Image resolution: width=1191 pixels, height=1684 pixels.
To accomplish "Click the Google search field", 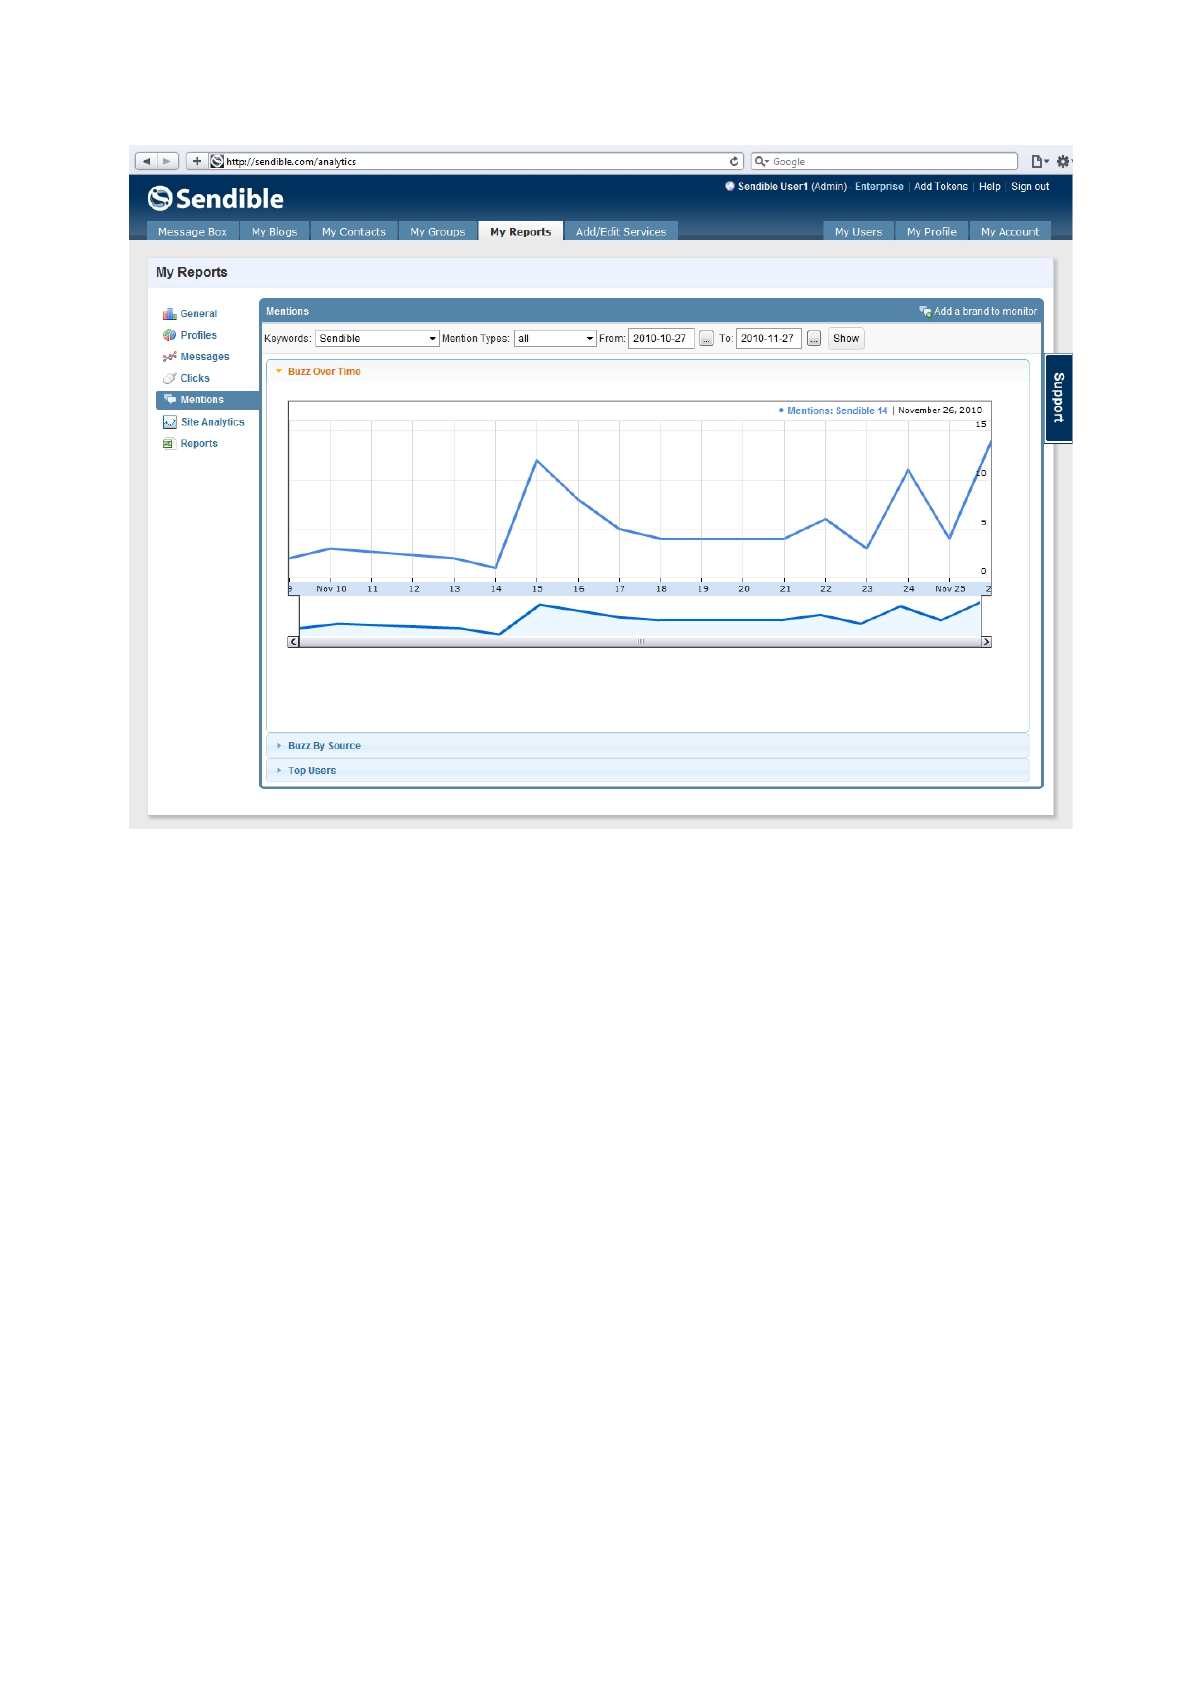I will [884, 161].
